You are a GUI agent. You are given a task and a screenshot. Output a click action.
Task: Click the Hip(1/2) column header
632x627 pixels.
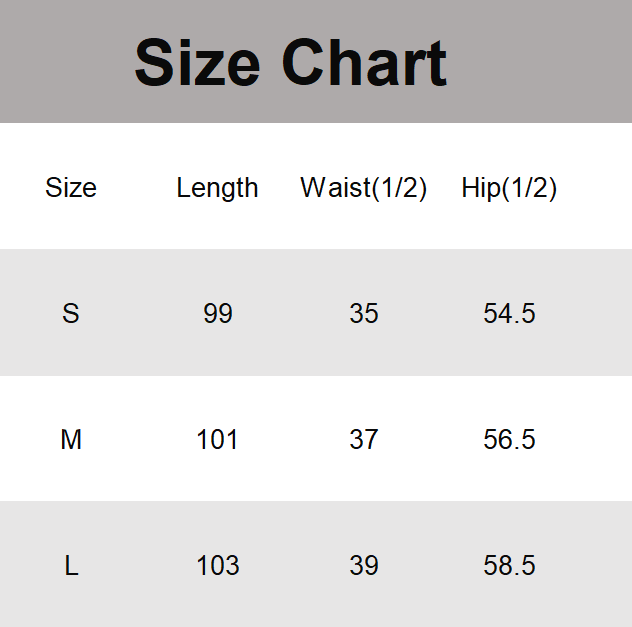coord(509,188)
